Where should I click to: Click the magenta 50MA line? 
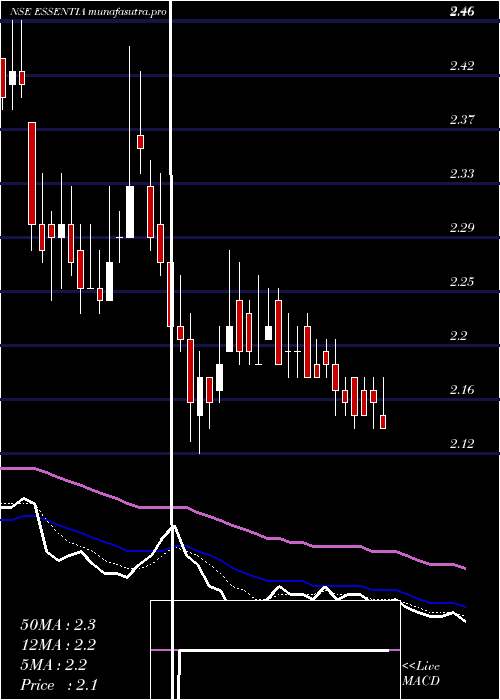click(x=232, y=526)
